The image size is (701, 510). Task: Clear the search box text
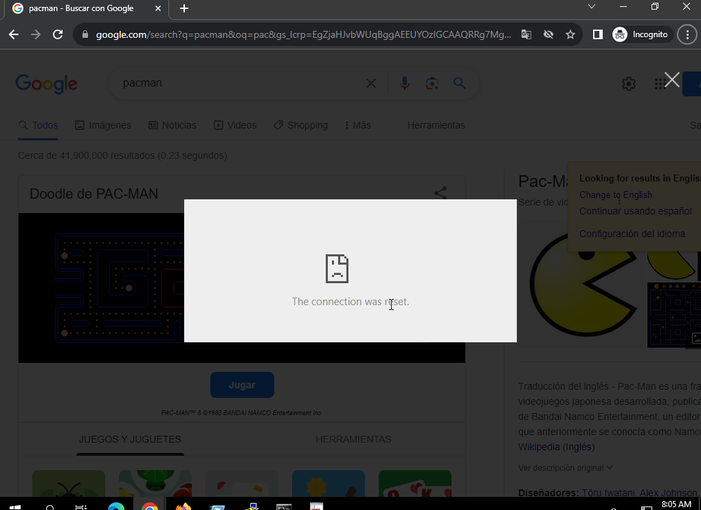click(371, 83)
